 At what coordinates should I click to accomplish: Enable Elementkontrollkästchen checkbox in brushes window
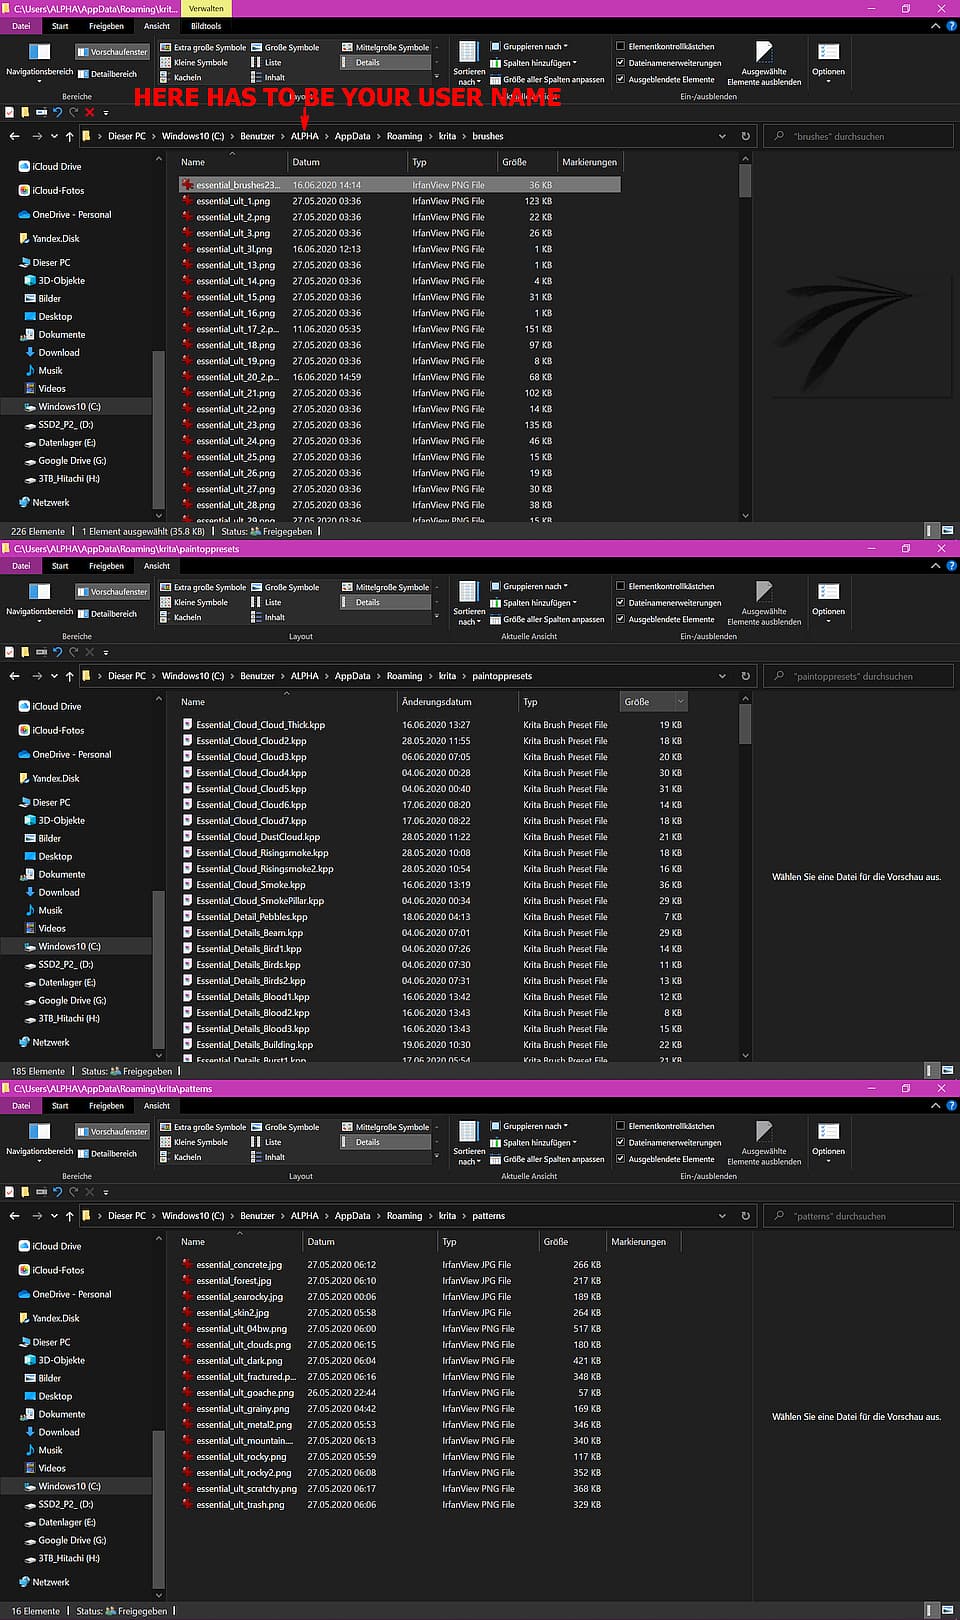coord(621,46)
